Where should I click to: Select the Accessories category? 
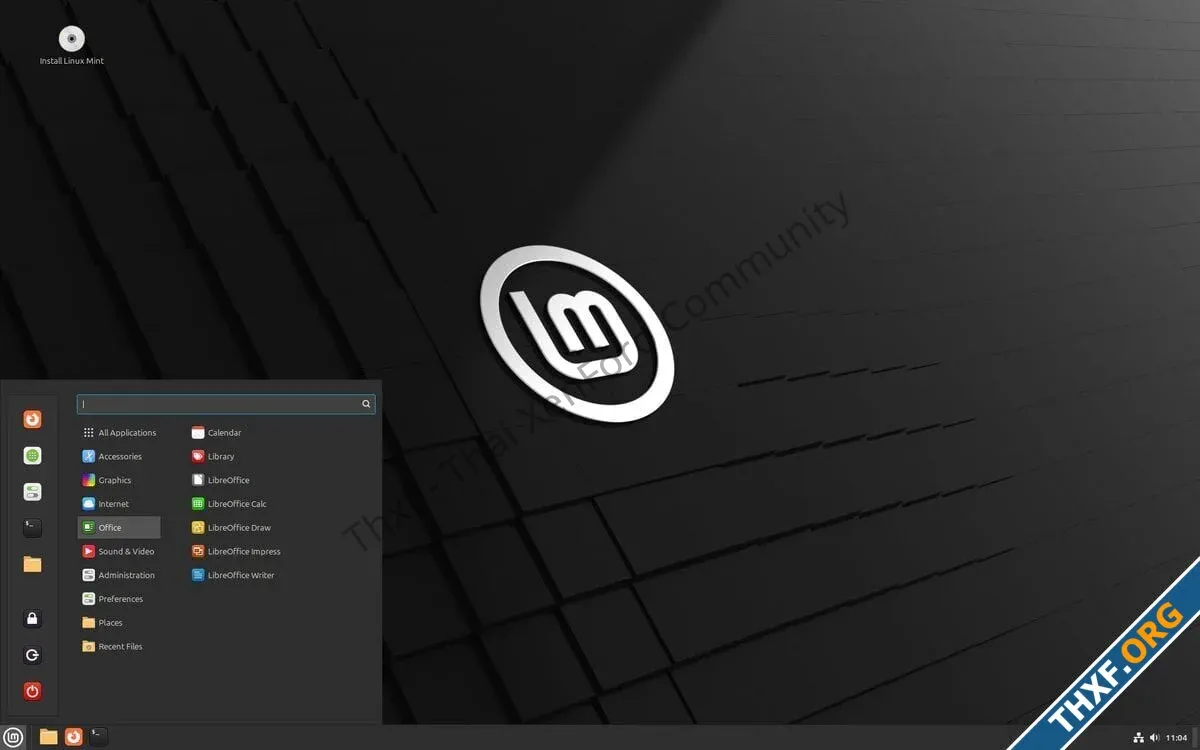click(119, 456)
